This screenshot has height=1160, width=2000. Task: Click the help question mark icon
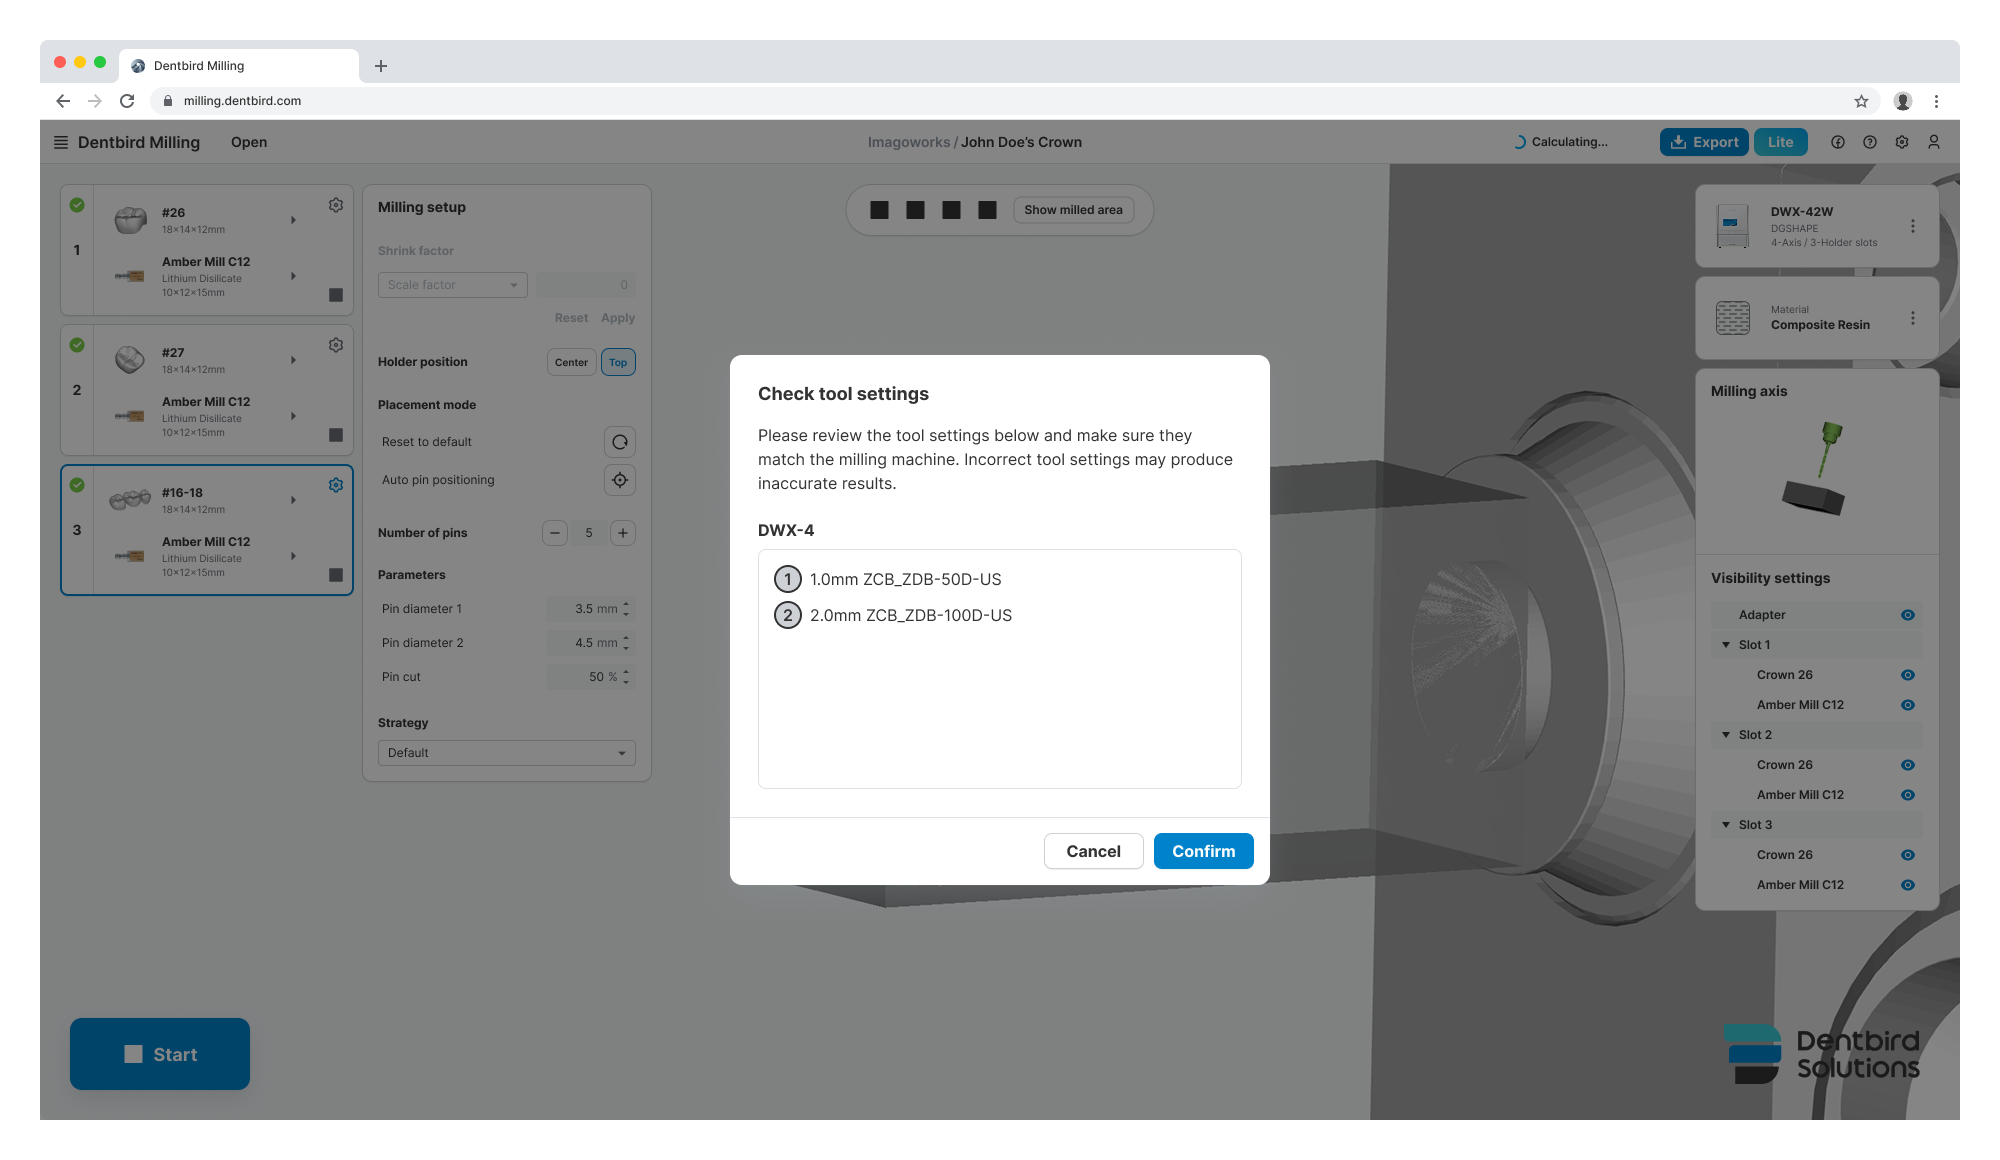click(x=1870, y=142)
